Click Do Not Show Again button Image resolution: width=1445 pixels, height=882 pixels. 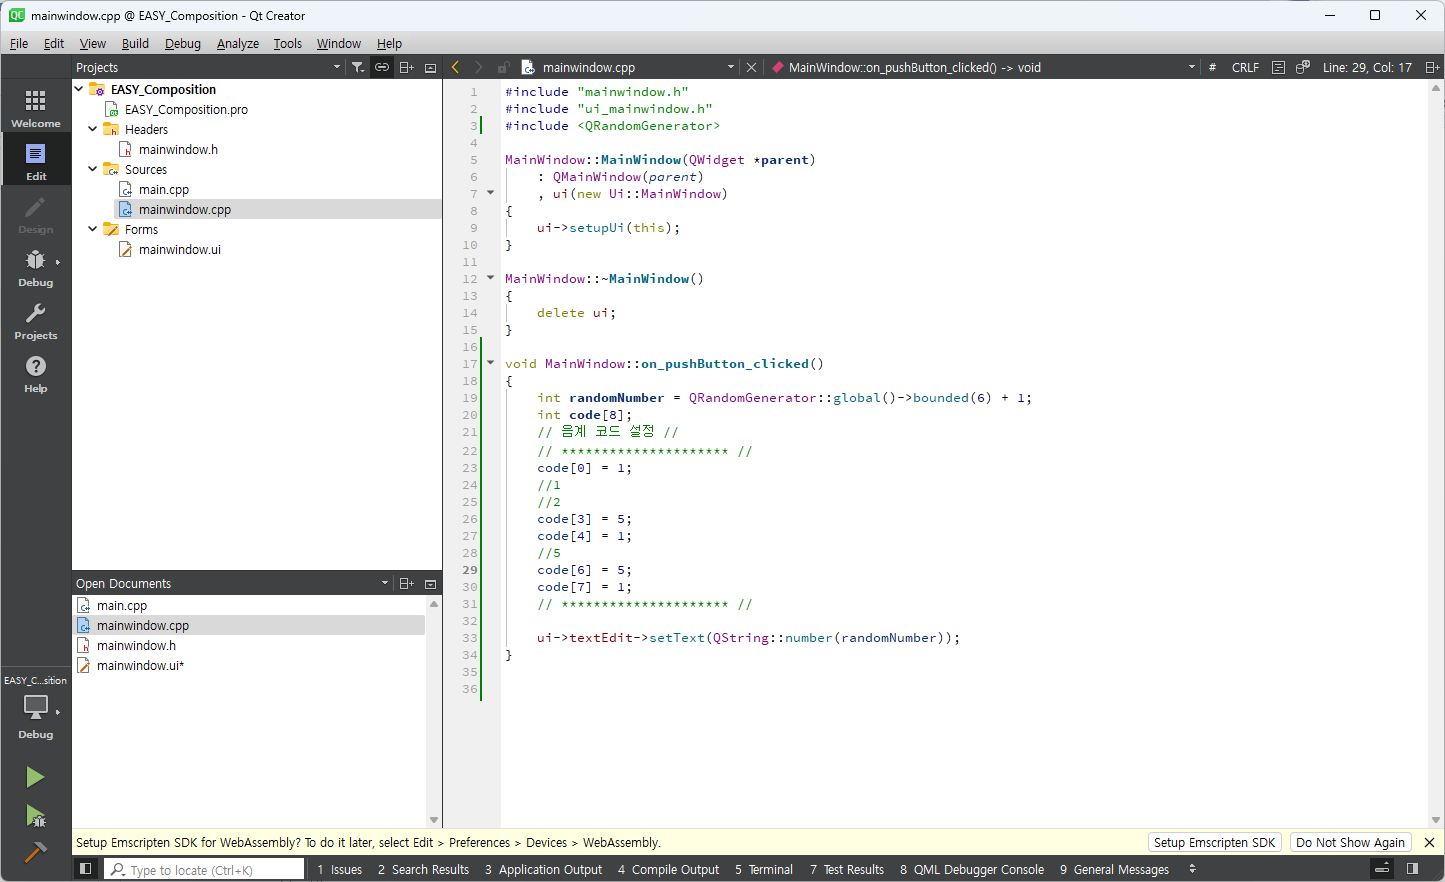(1350, 842)
